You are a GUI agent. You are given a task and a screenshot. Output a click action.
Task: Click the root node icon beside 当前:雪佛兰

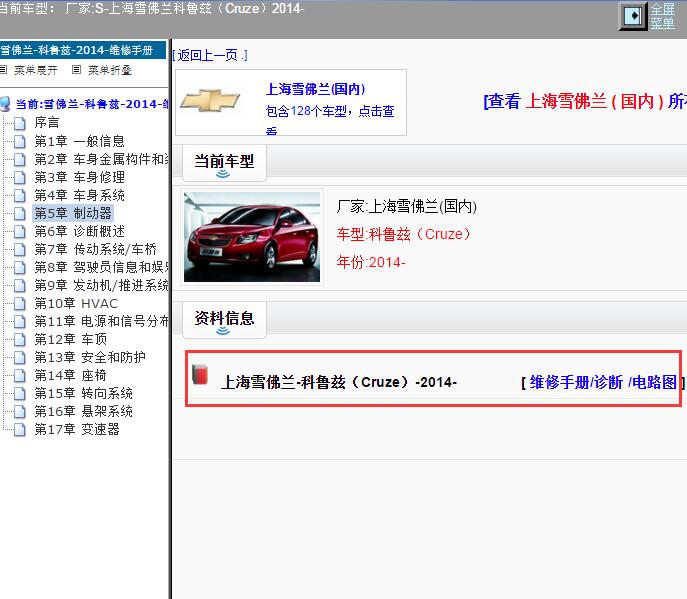[5, 104]
